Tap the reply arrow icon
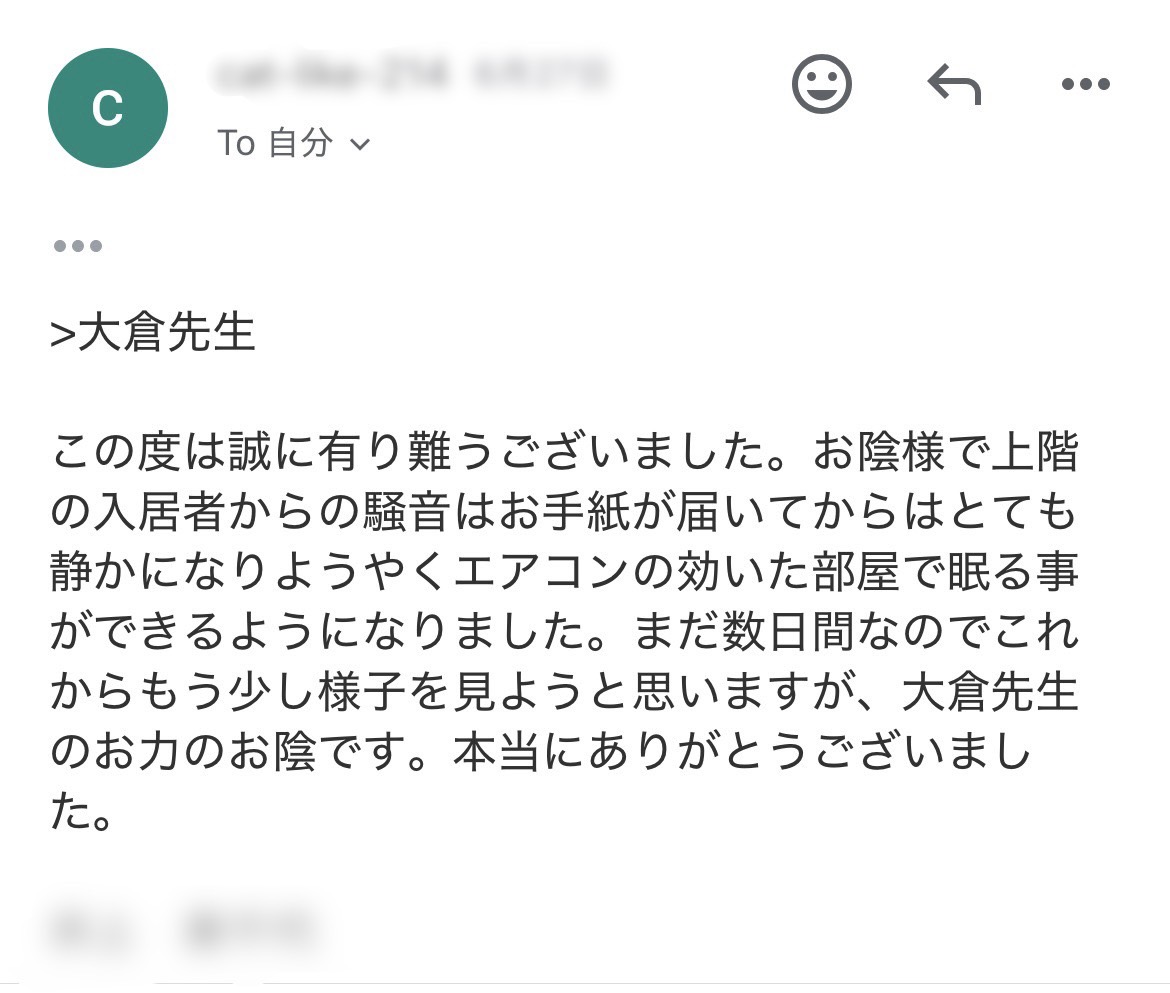1170x993 pixels. click(x=954, y=84)
